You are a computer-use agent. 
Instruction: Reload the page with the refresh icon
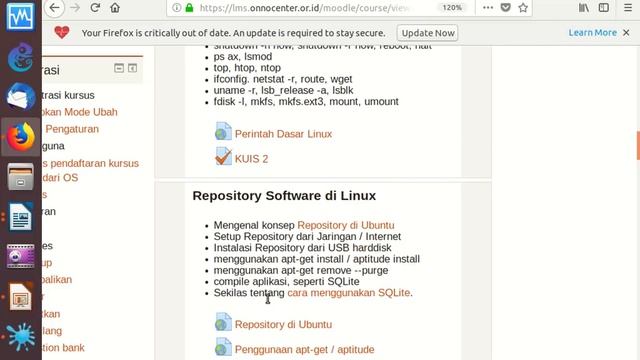click(x=95, y=8)
